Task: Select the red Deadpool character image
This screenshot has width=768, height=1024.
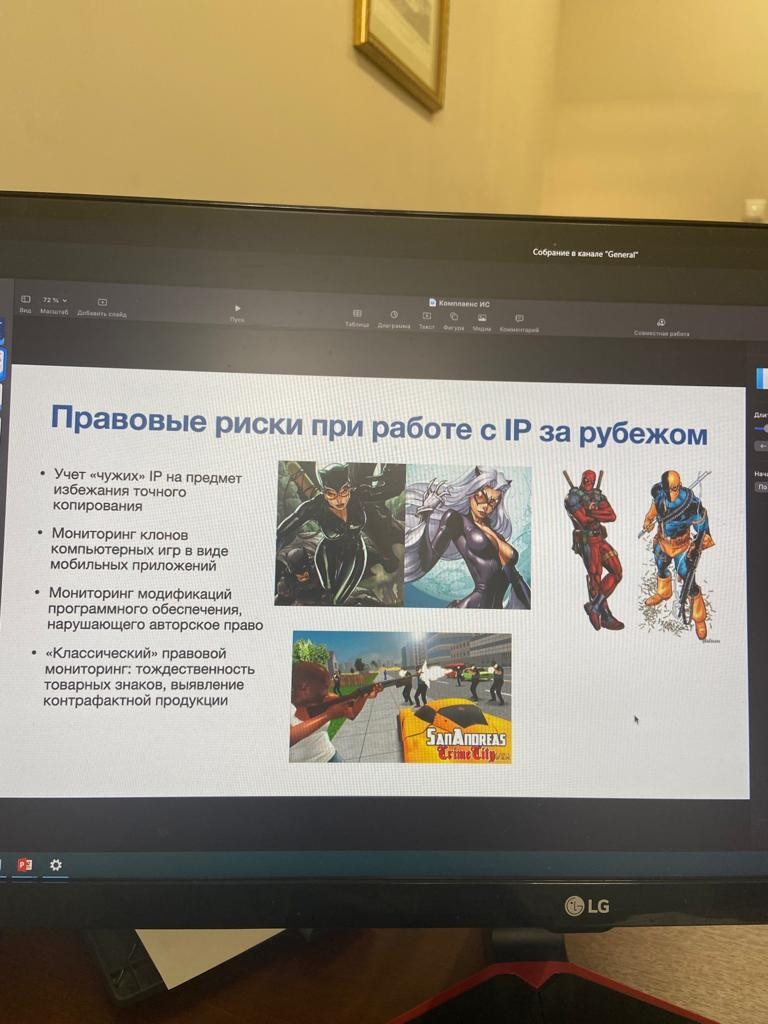Action: [592, 546]
